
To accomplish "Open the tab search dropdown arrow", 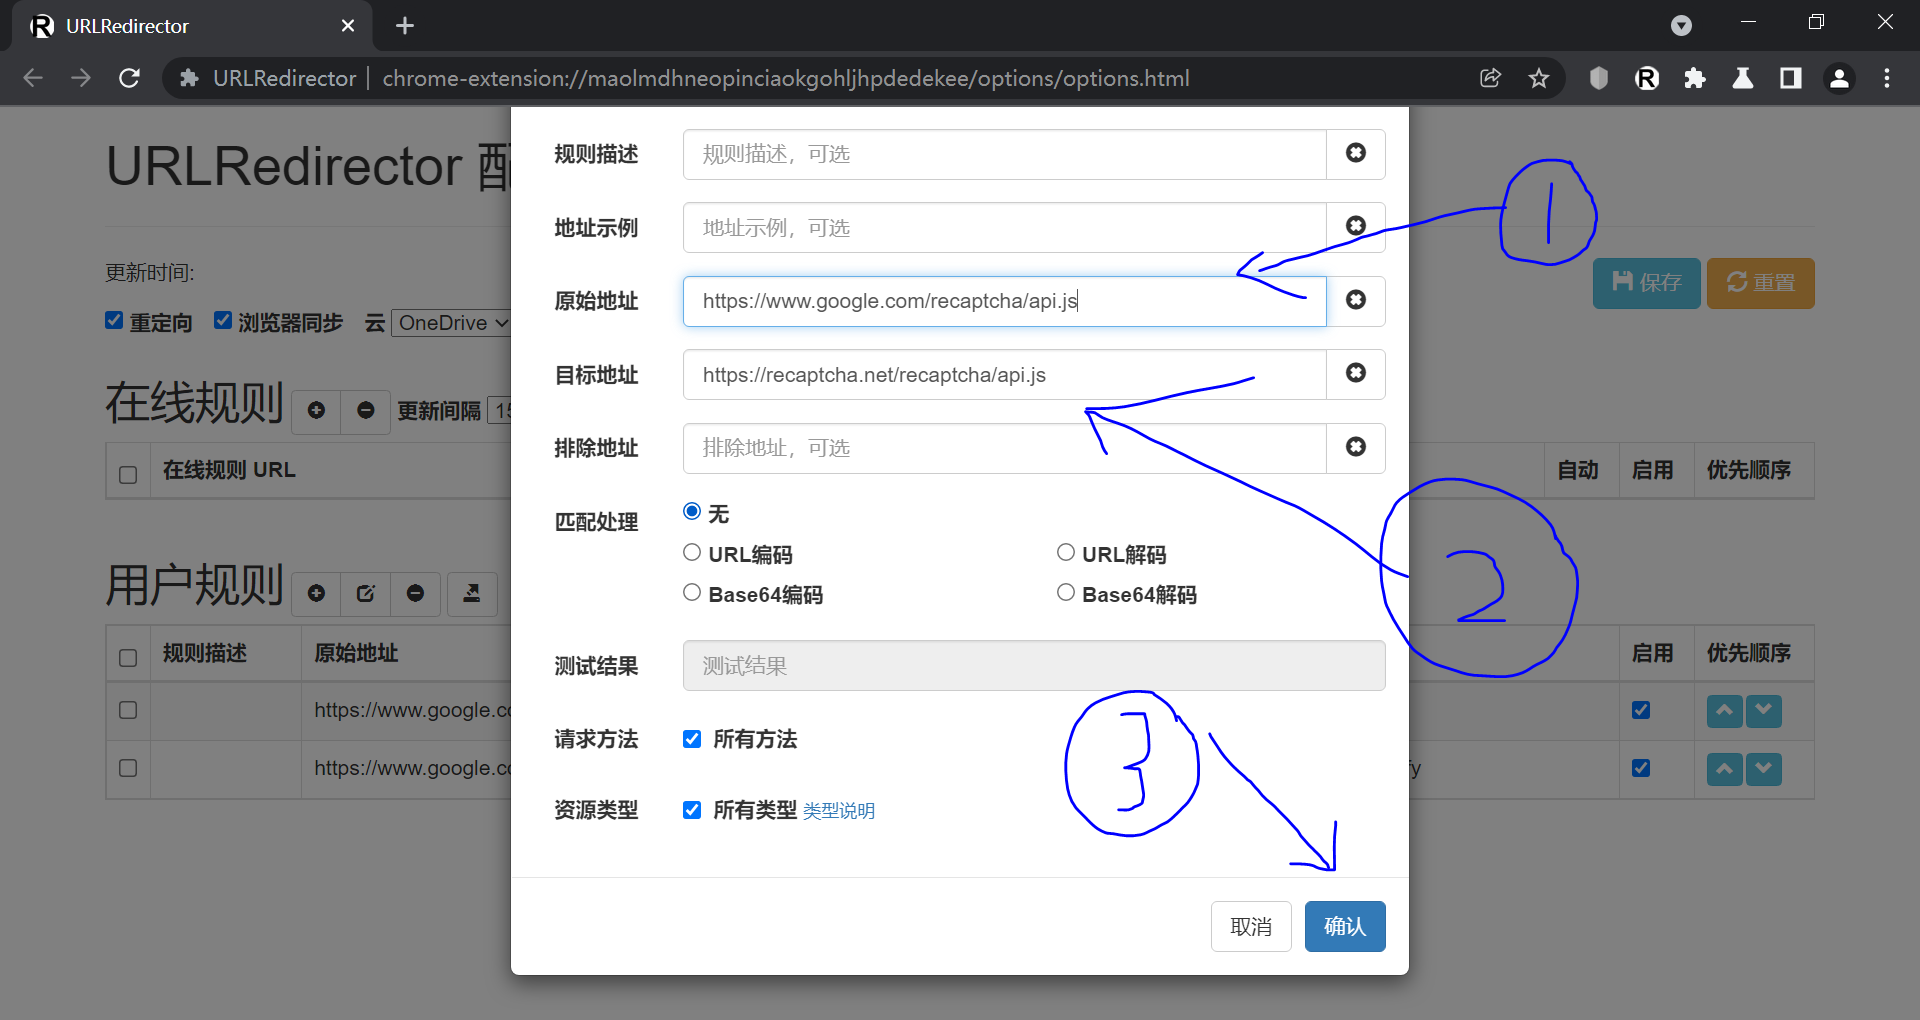I will click(x=1681, y=26).
